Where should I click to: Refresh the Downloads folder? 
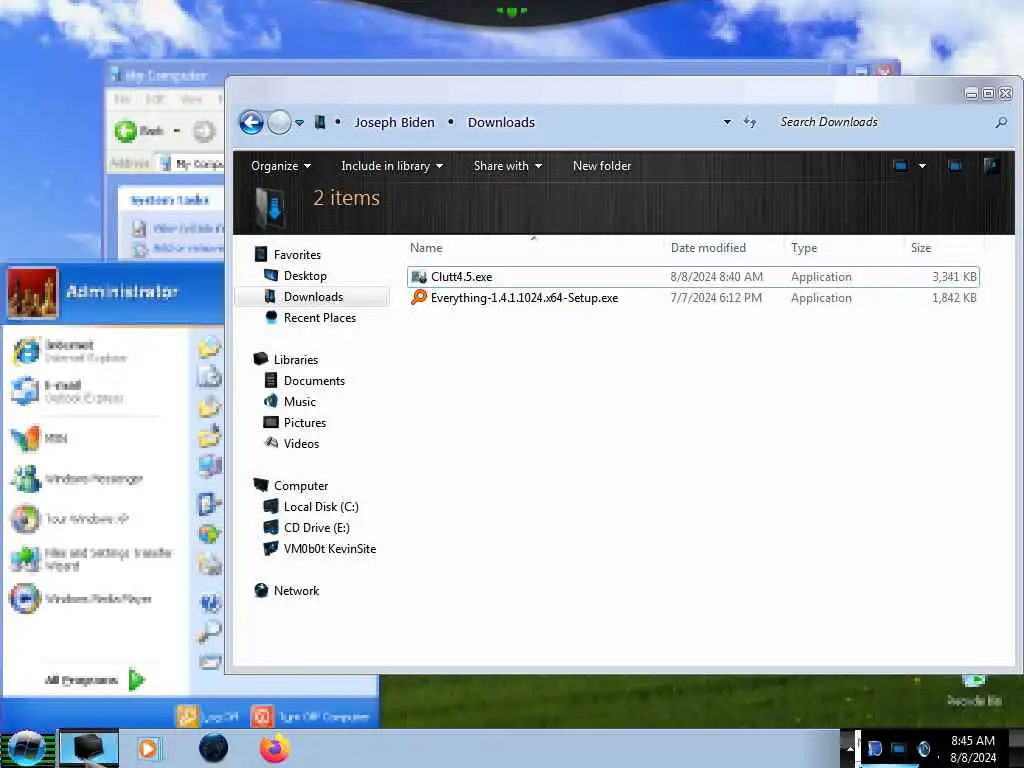(x=750, y=122)
